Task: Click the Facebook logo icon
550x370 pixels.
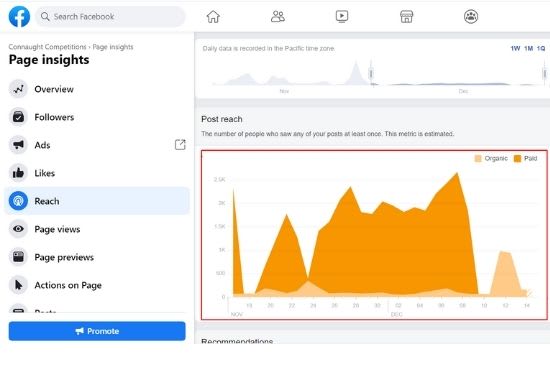Action: 19,16
